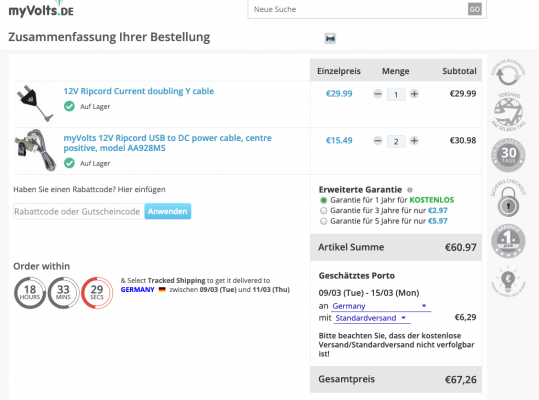Click the same-day shipping globe badge
Image resolution: width=539 pixels, height=400 pixels.
point(508,112)
